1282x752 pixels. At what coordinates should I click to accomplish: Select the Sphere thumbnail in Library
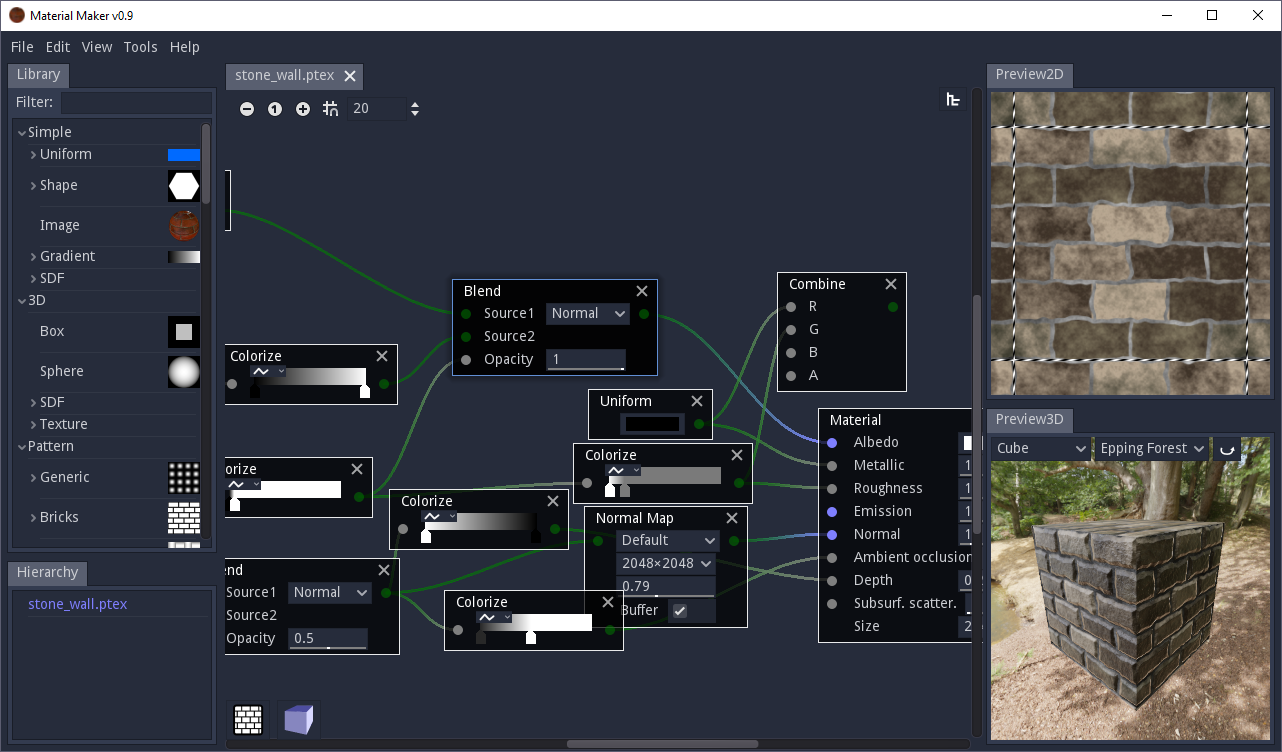point(184,371)
